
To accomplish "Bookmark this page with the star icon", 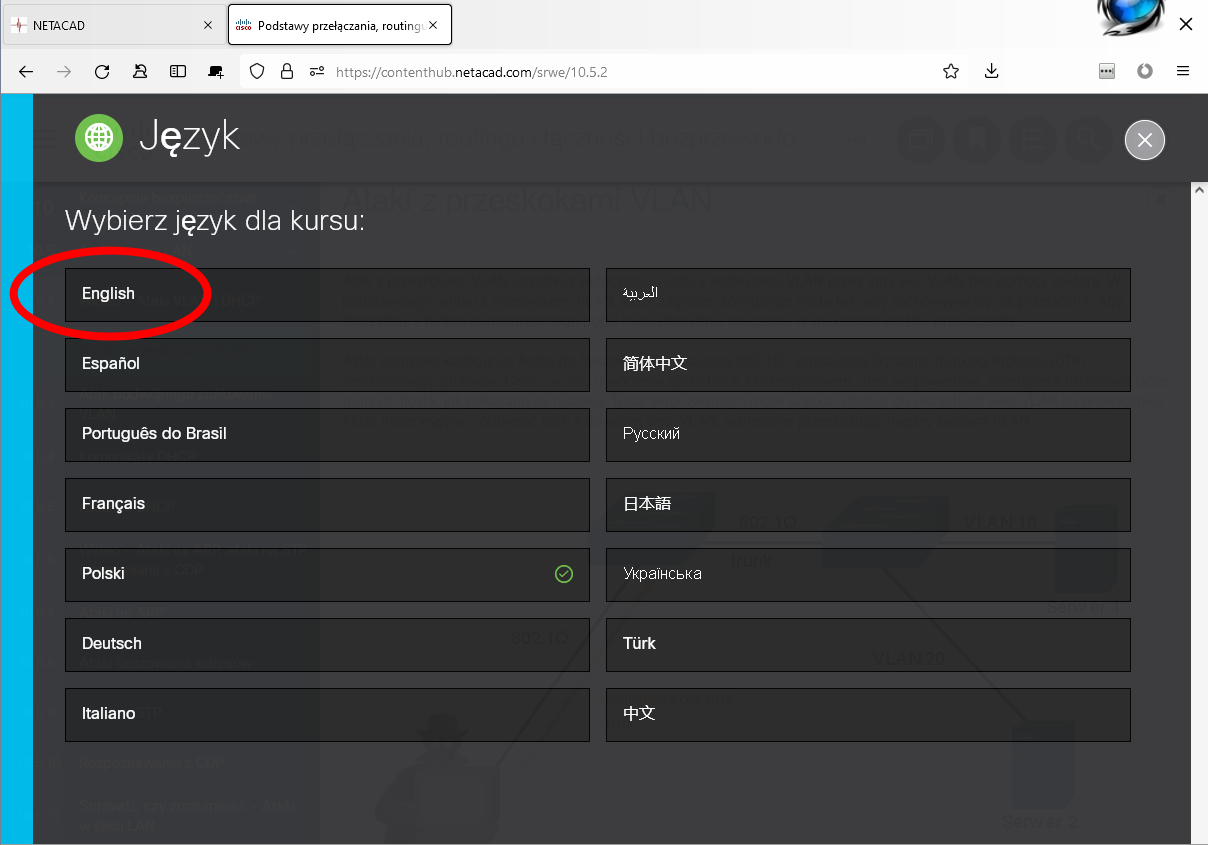I will 951,71.
